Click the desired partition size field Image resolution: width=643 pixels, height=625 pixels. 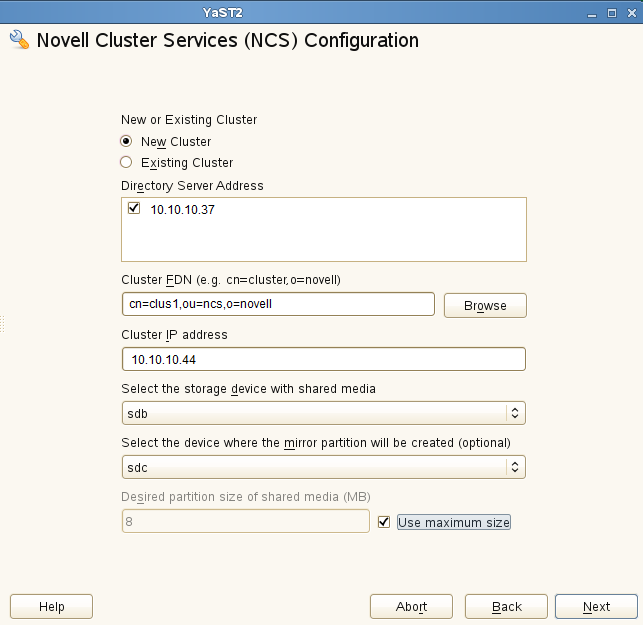tap(245, 521)
